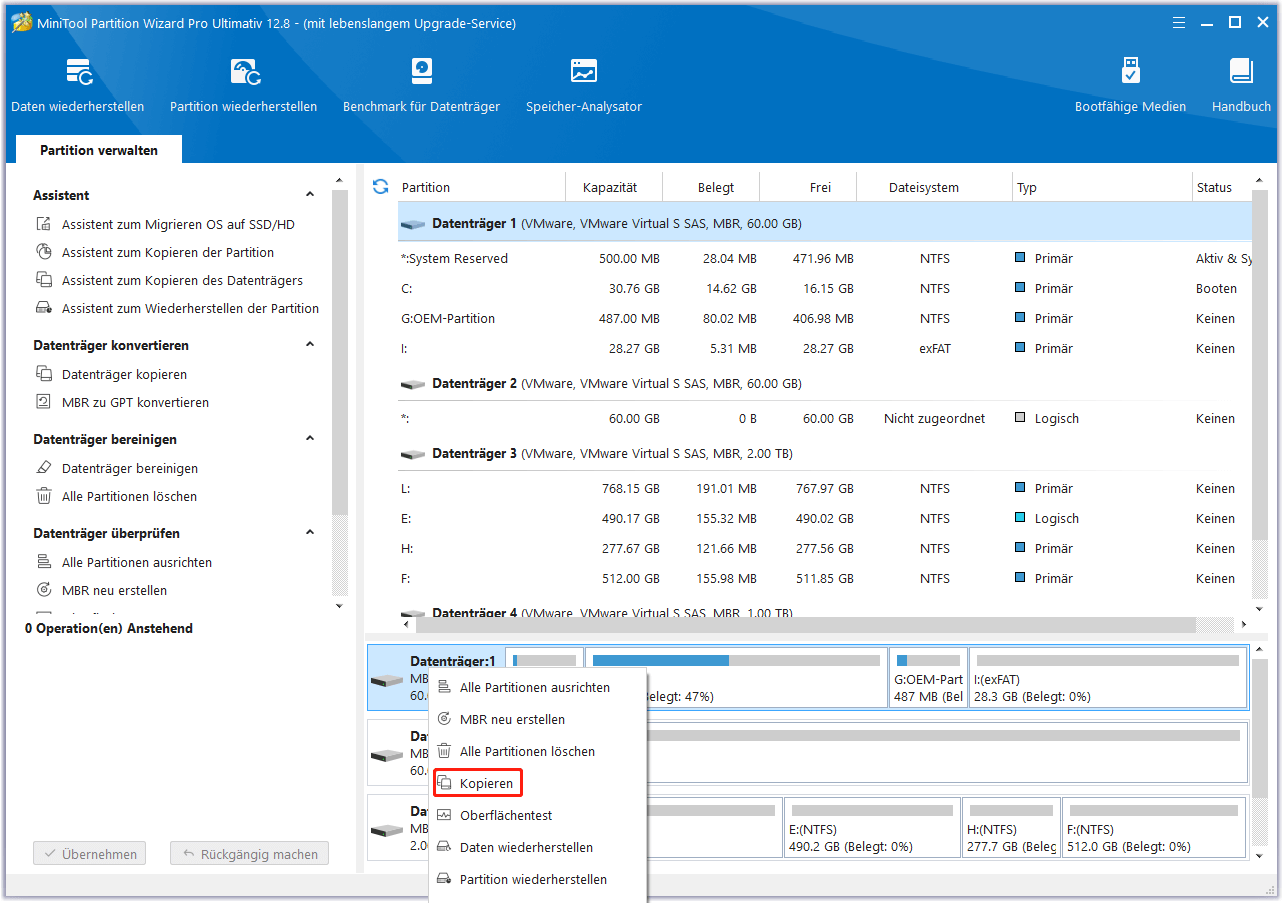Select I: exFAT partition row
This screenshot has height=903, width=1283.
pyautogui.click(x=825, y=348)
